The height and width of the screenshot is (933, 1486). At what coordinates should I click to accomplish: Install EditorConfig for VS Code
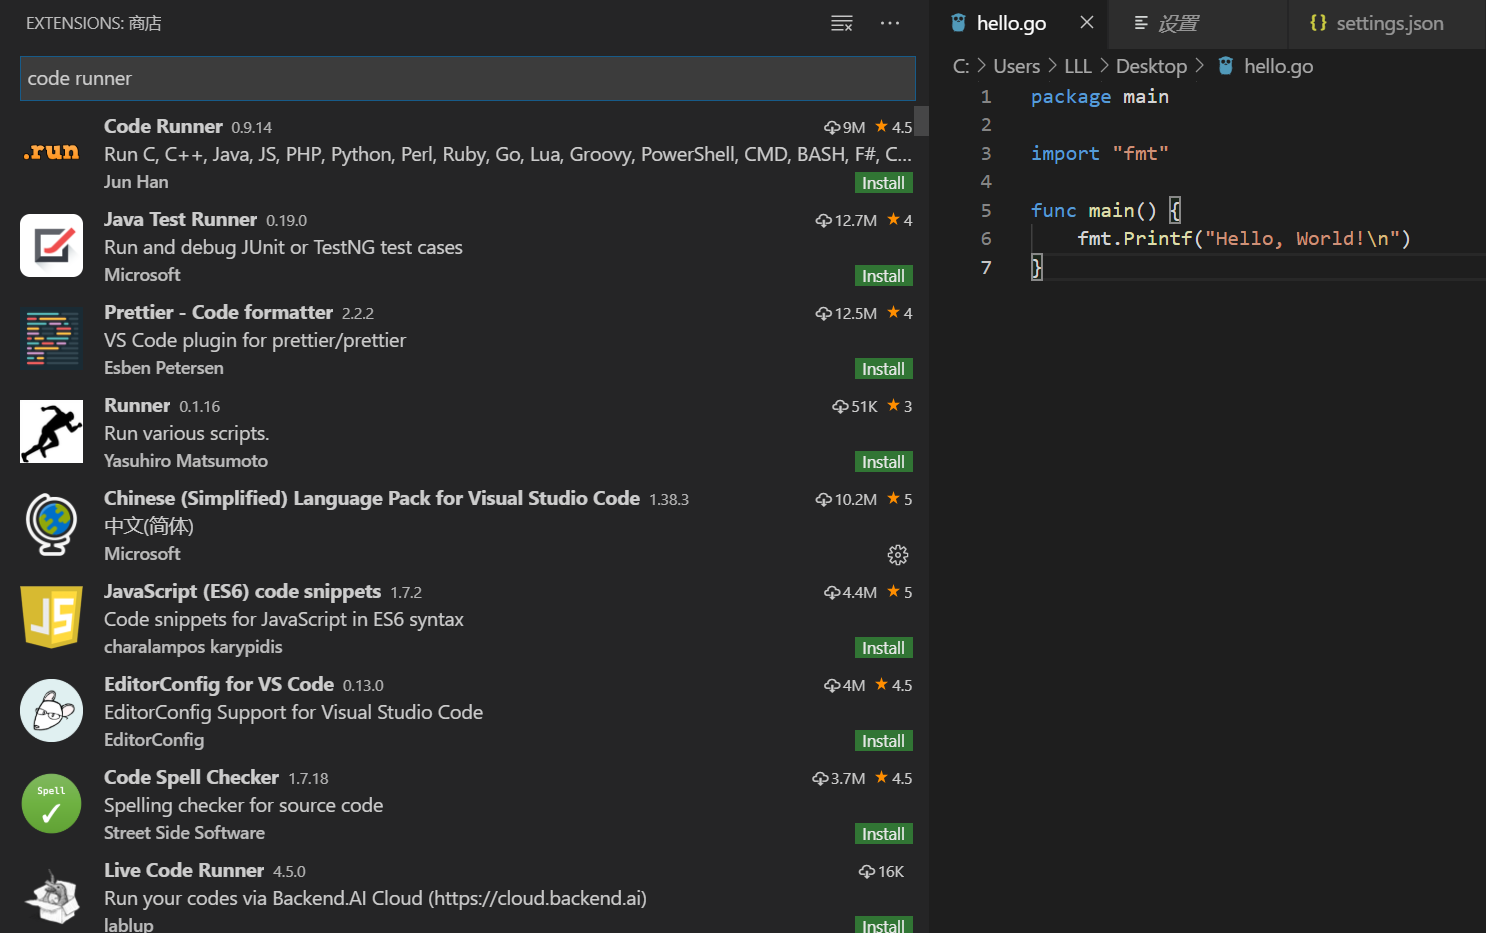tap(883, 741)
